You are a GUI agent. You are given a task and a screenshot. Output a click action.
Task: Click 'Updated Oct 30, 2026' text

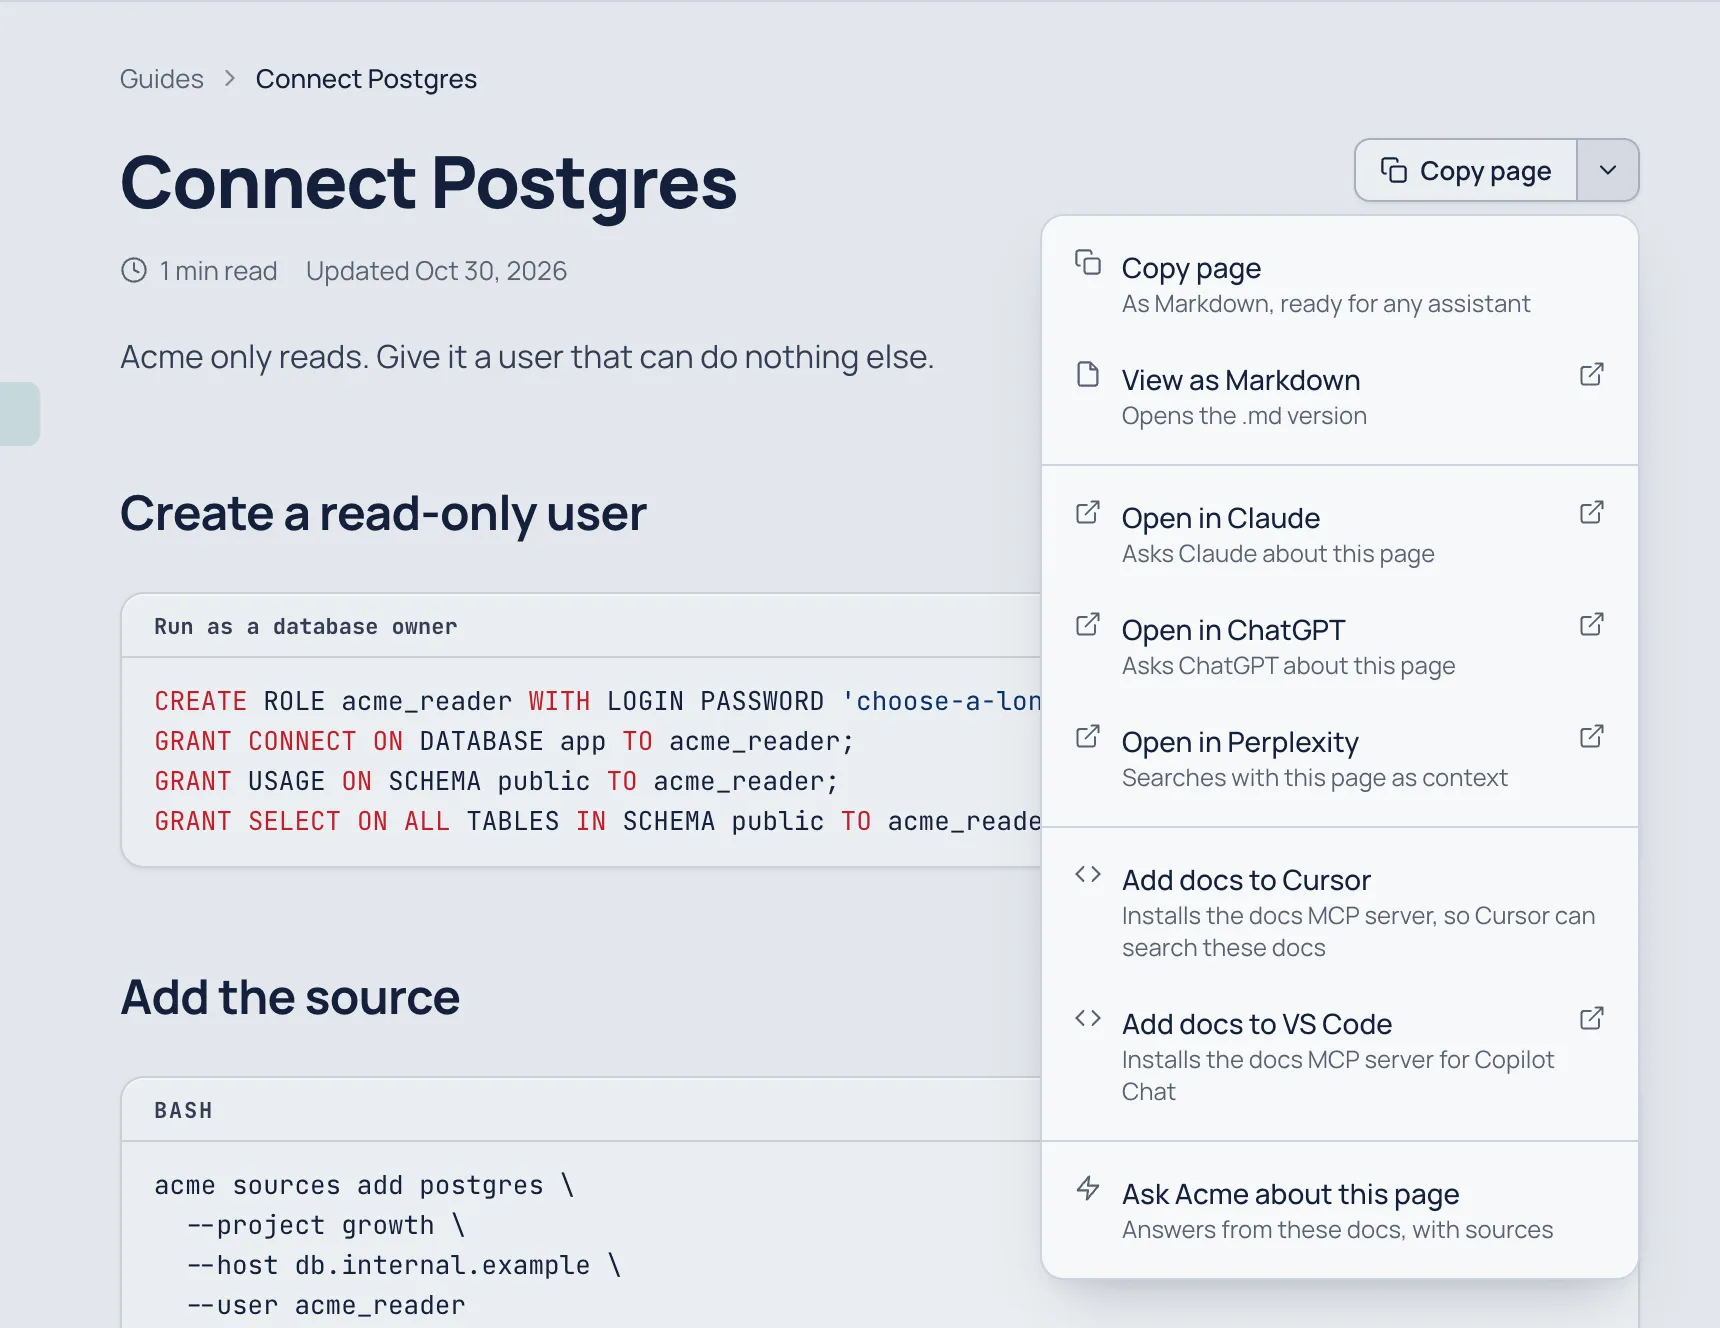pos(436,271)
